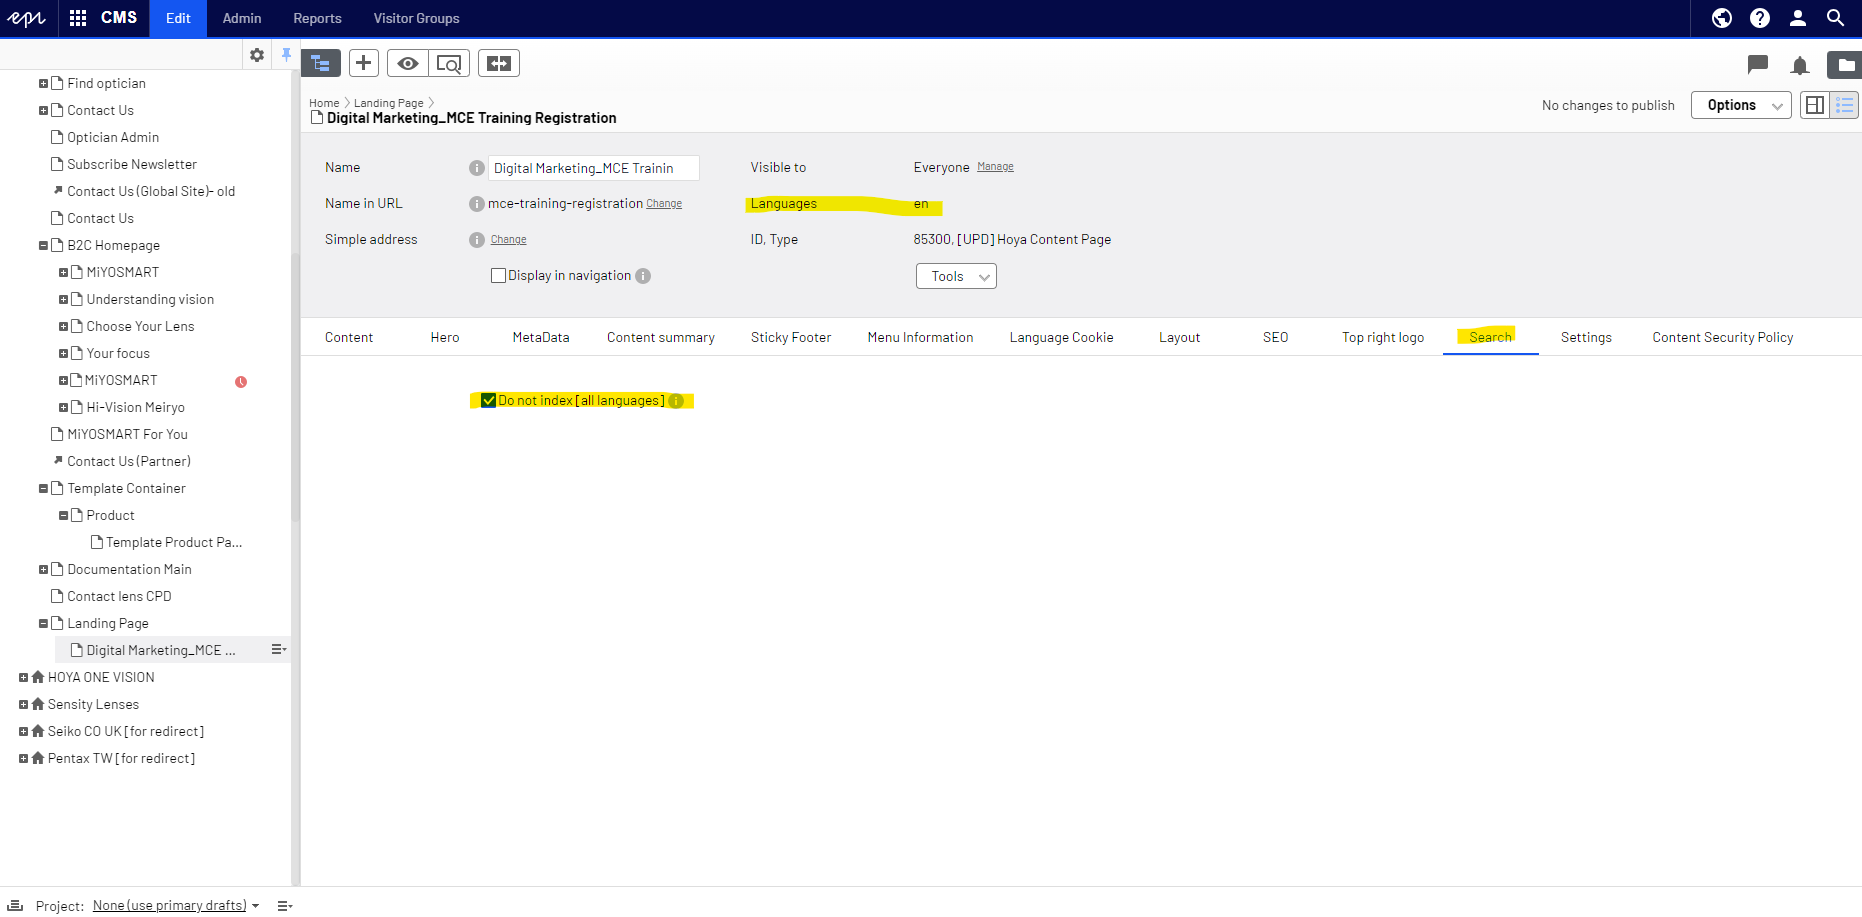Click Change link for Name in URL
The image size is (1862, 917).
tap(664, 204)
